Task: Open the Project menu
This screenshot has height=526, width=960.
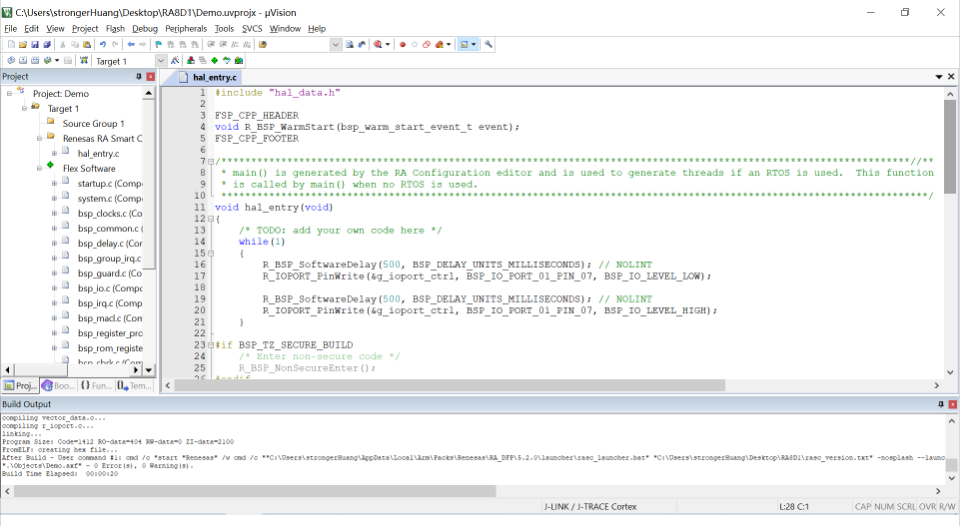Action: coord(84,28)
